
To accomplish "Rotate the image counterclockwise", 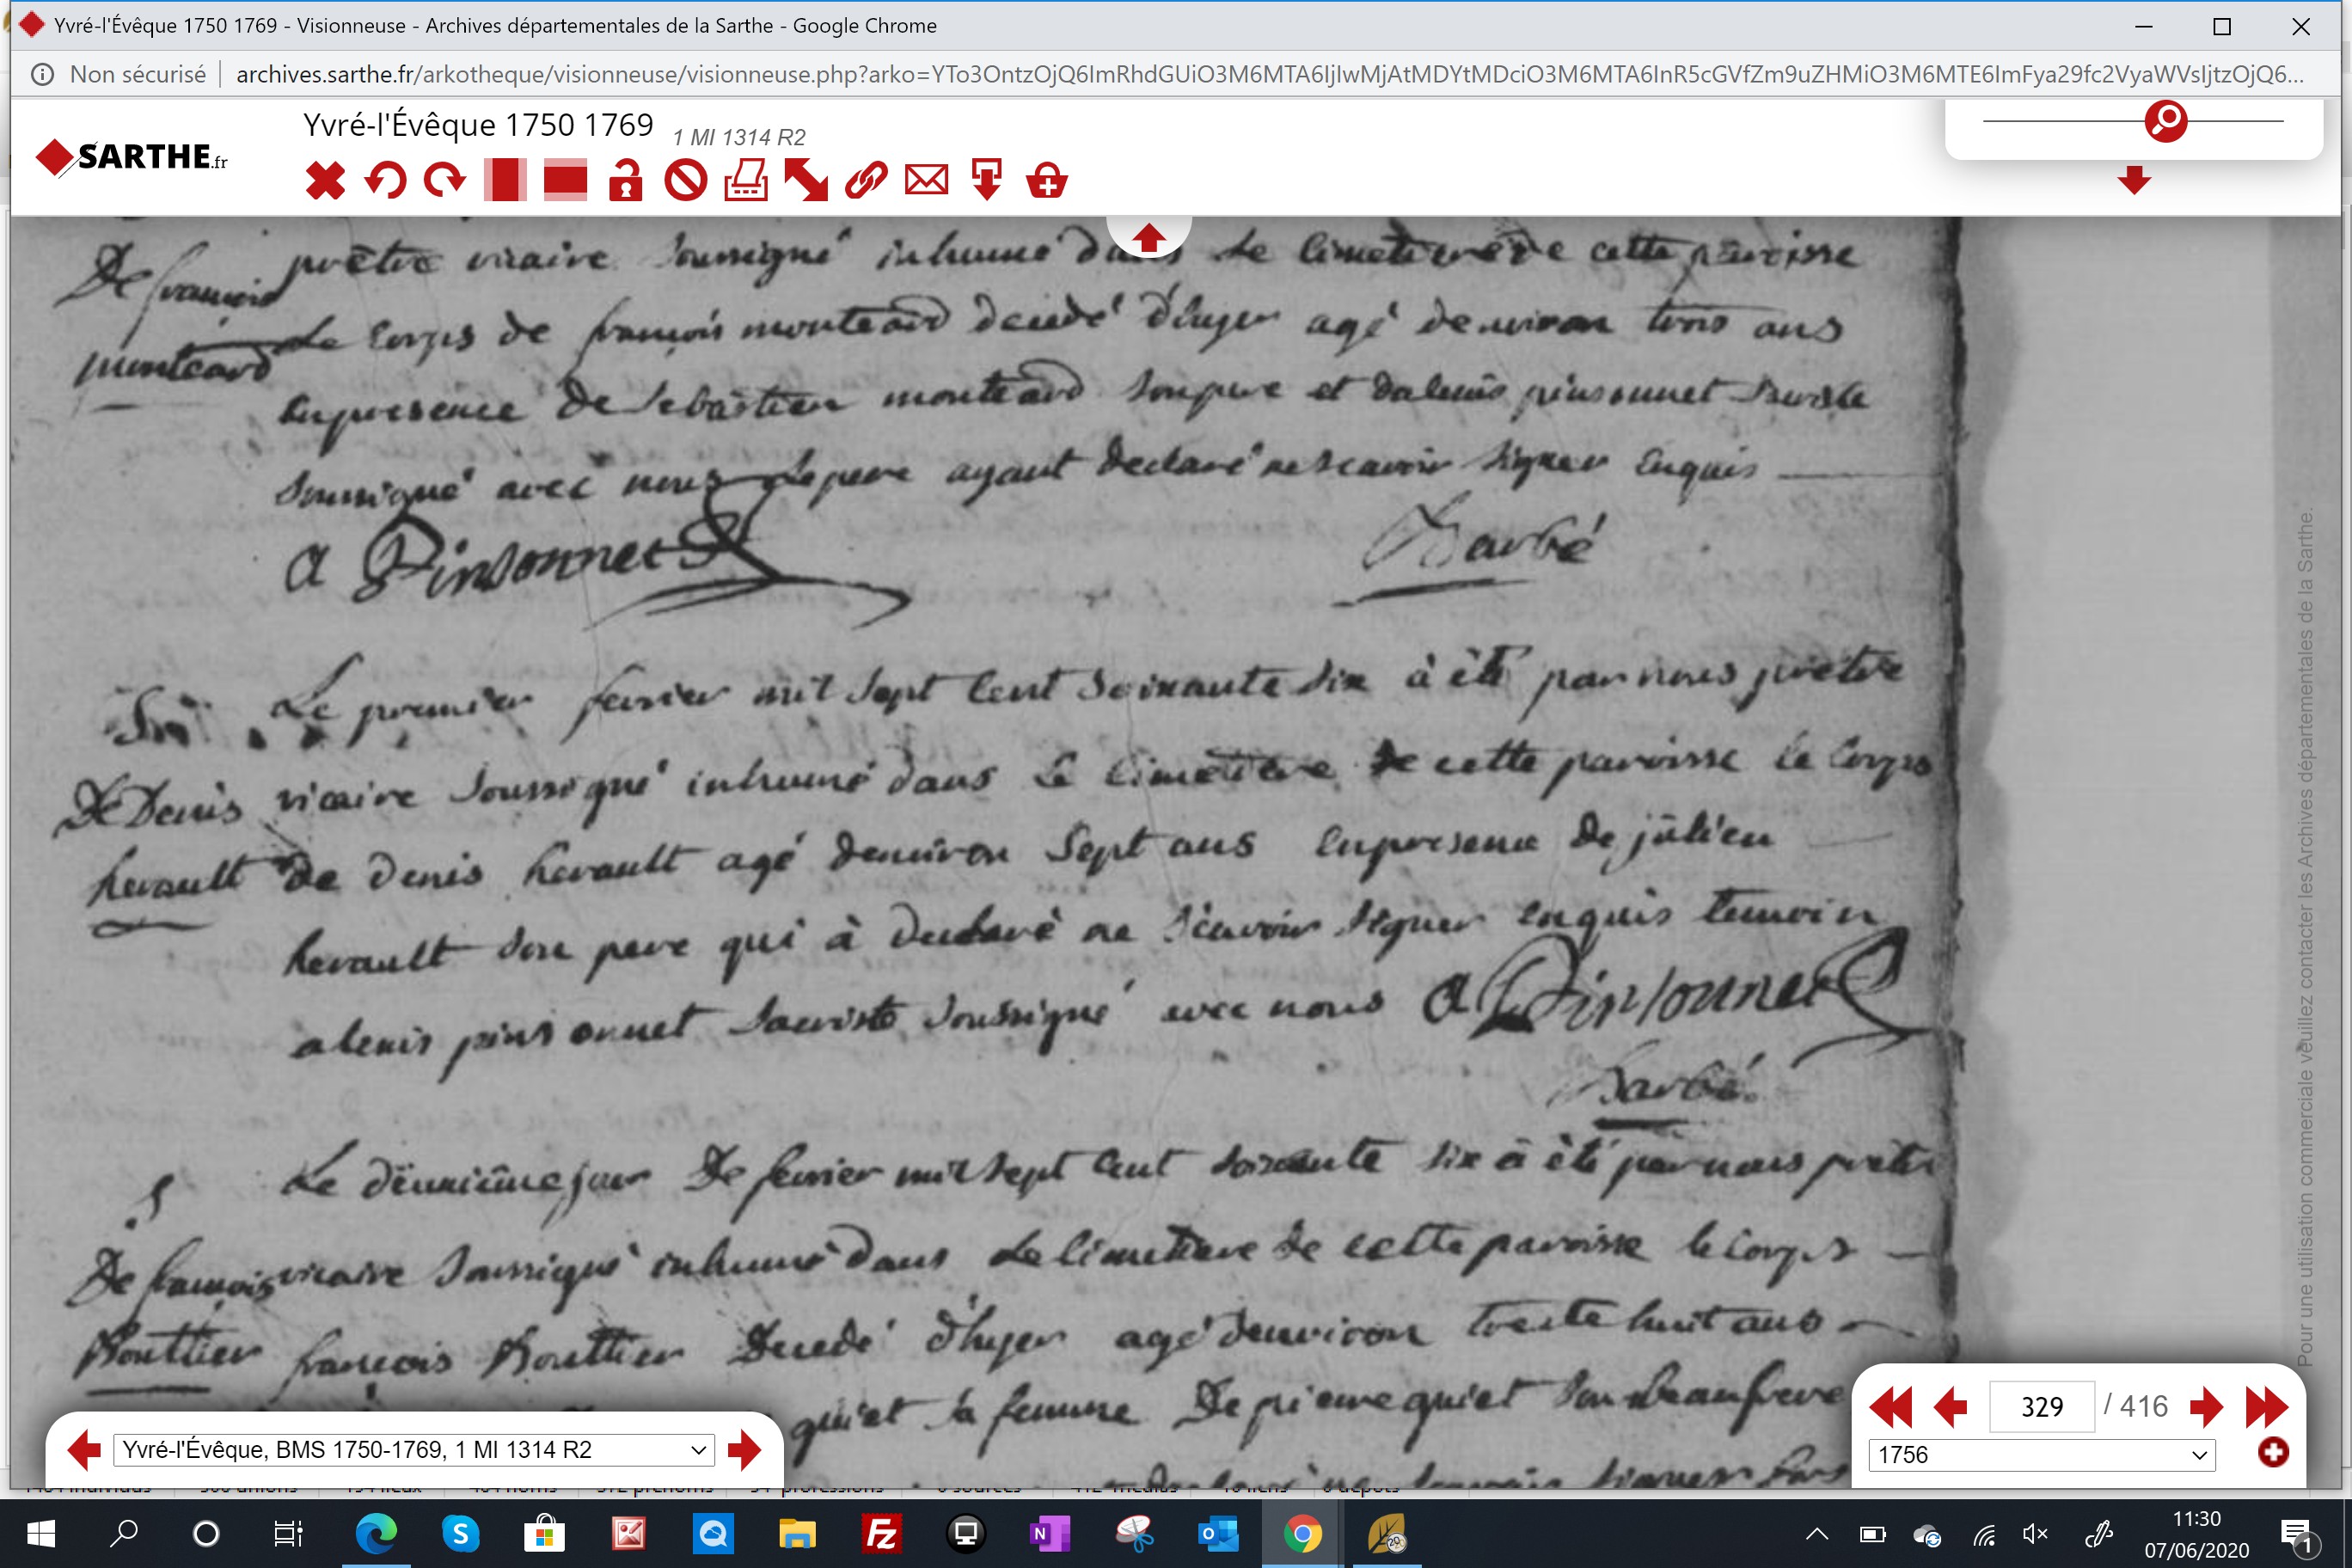I will coord(385,181).
